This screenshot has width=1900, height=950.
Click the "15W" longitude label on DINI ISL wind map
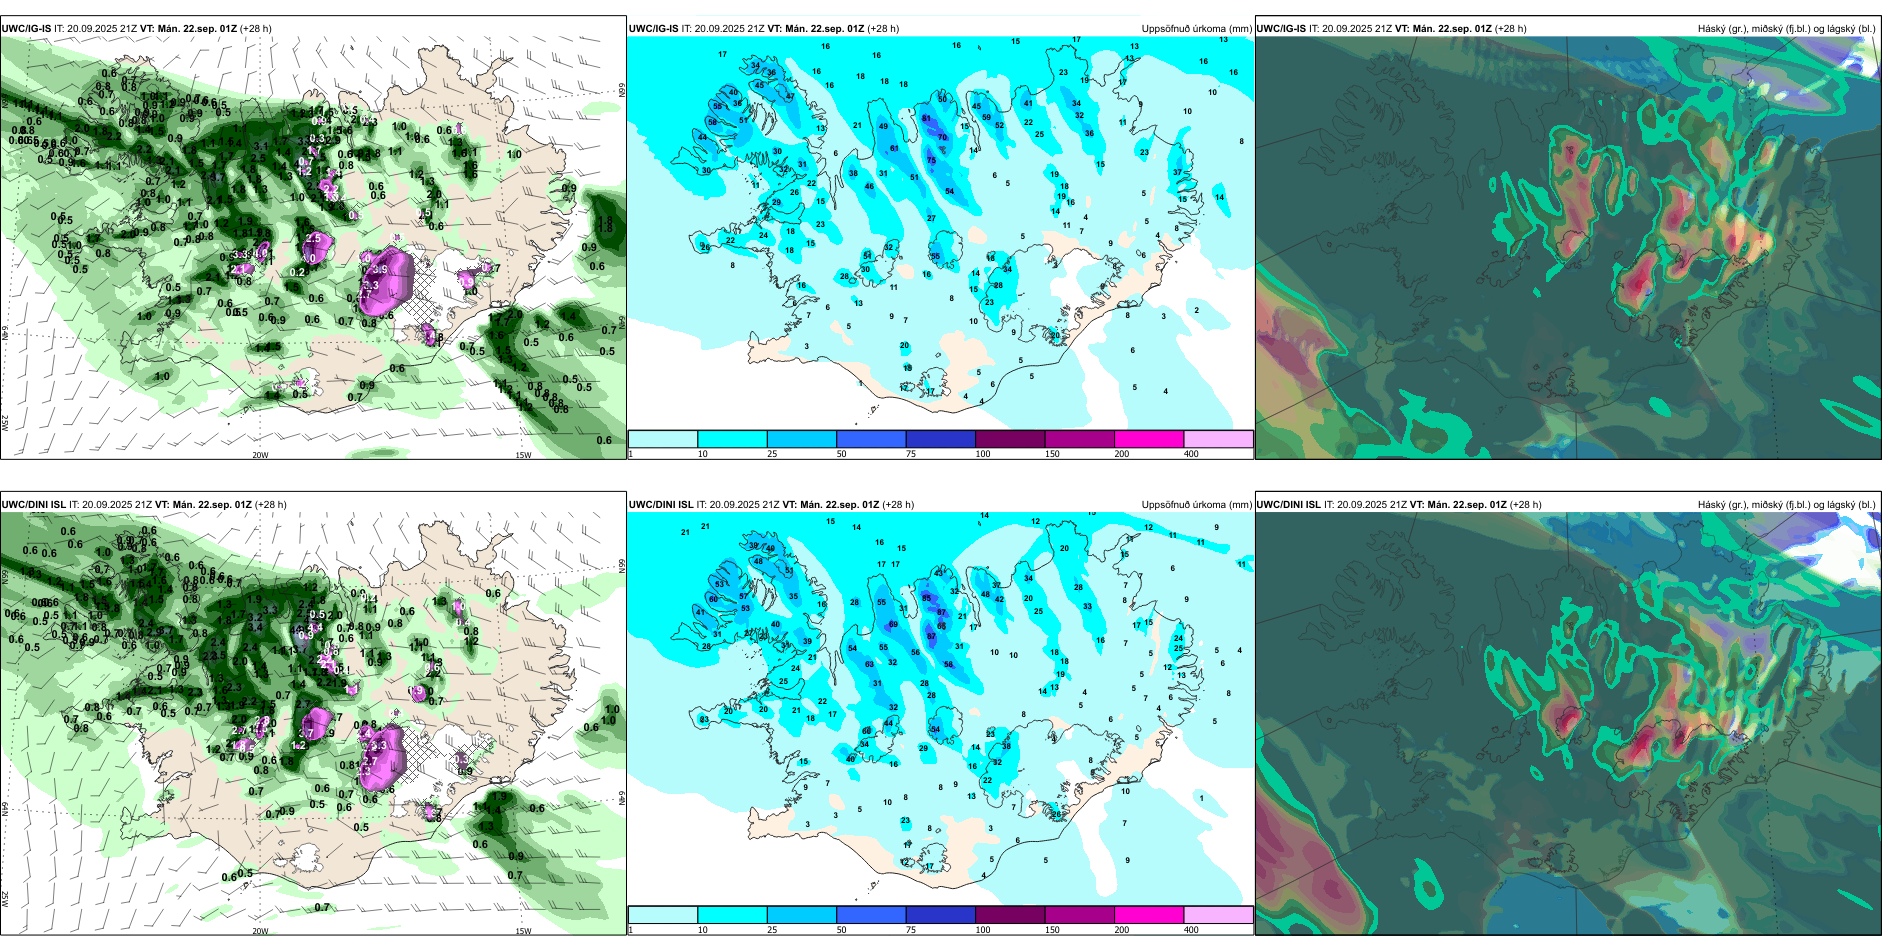click(x=522, y=931)
